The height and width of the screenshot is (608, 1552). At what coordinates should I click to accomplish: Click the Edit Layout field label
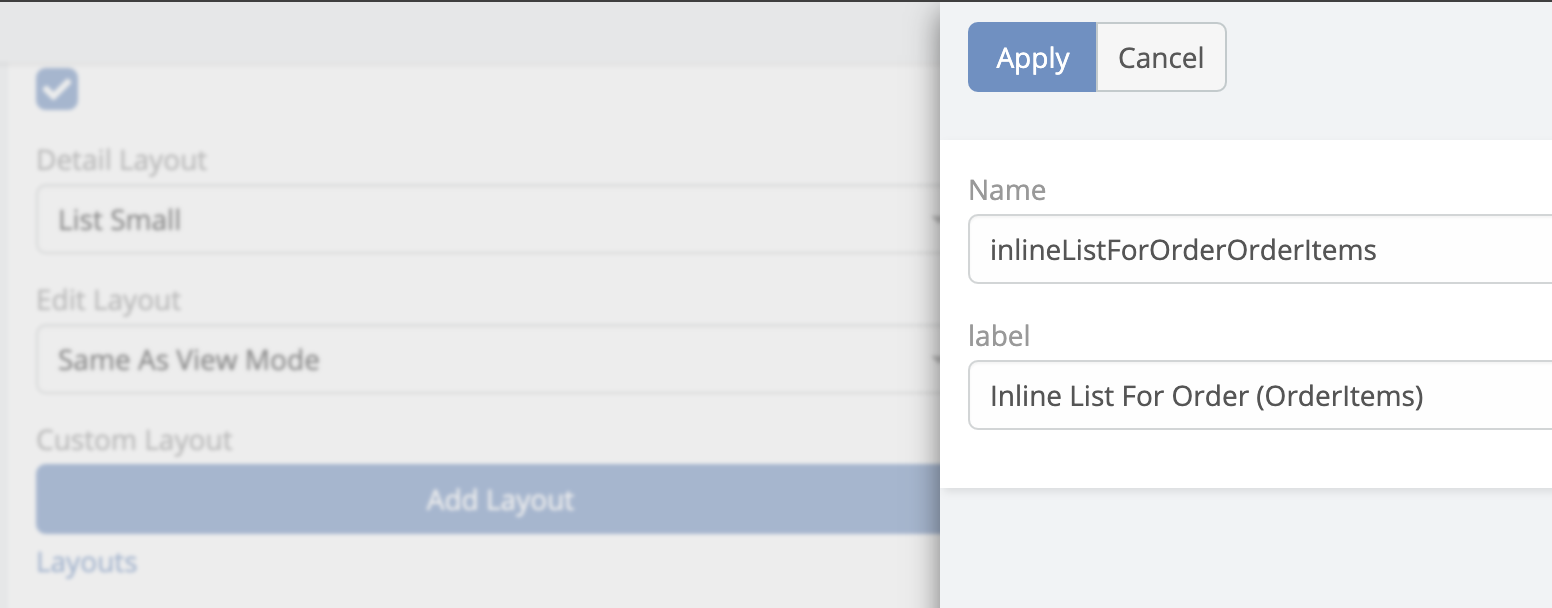pos(108,300)
